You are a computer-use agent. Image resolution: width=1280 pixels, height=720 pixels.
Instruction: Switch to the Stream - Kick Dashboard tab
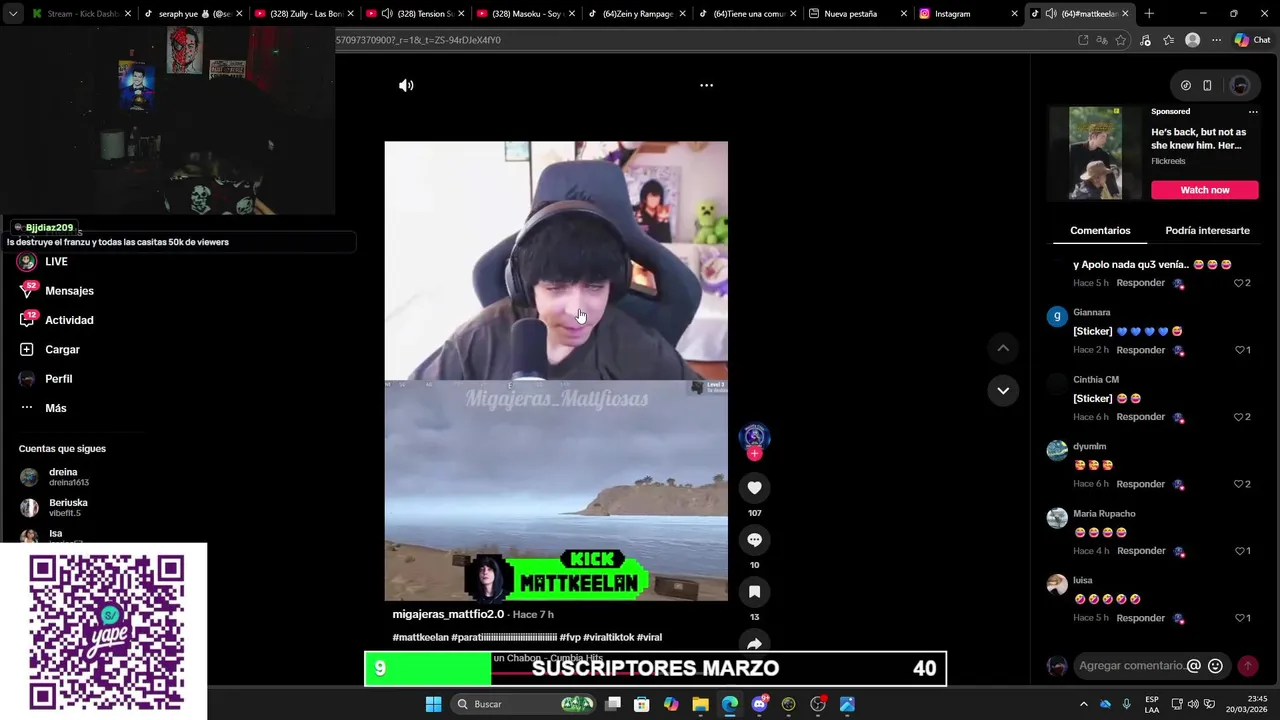(80, 14)
